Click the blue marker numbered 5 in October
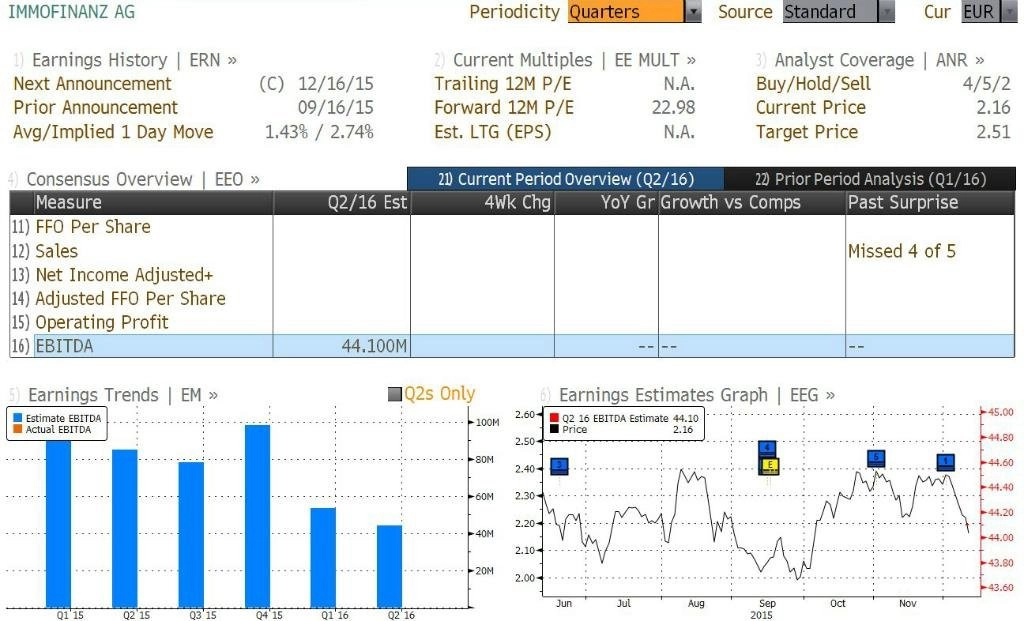This screenshot has width=1024, height=621. [x=876, y=458]
